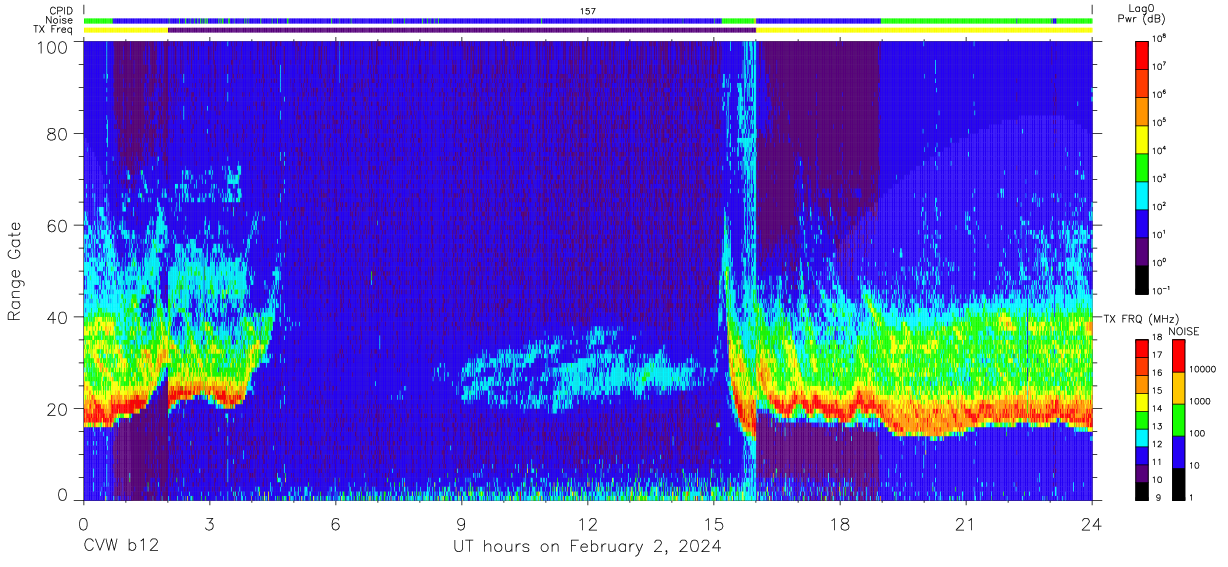Click the 80 tick on Range Gate axis

coord(58,134)
